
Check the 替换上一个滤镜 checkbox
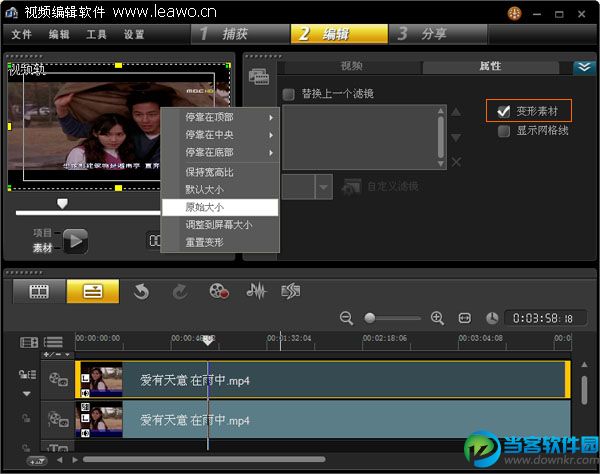(289, 94)
